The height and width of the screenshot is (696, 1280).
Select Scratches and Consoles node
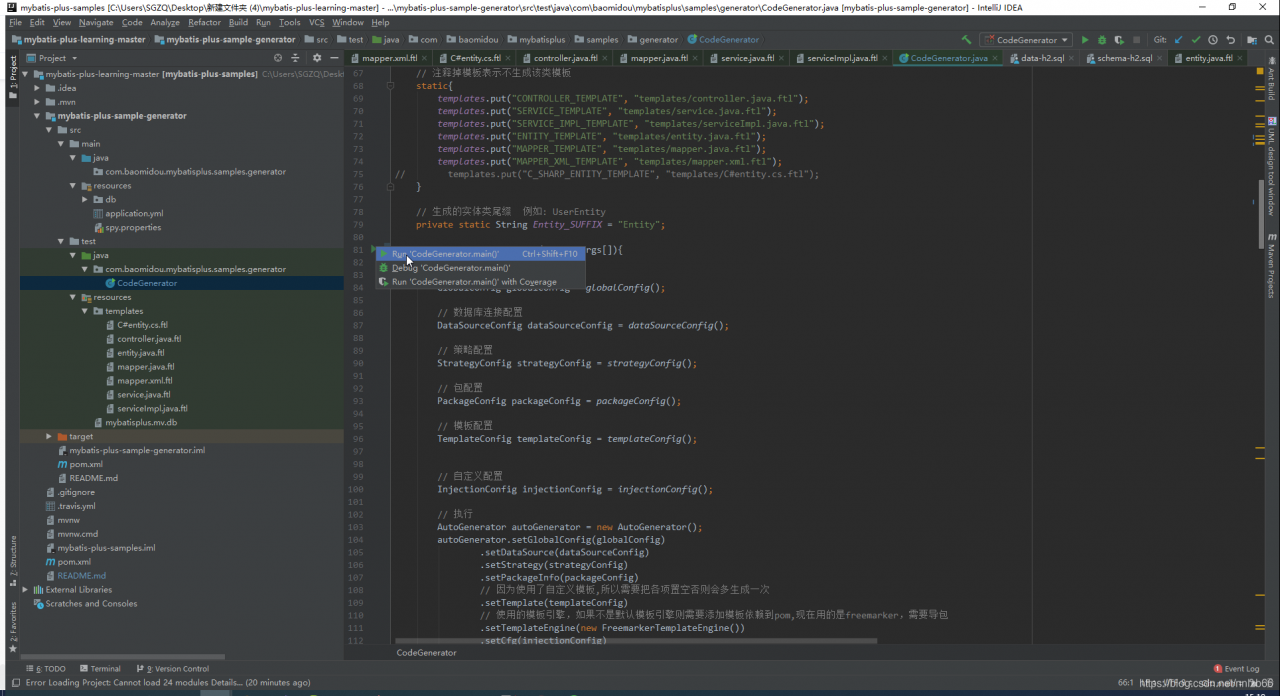coord(91,604)
